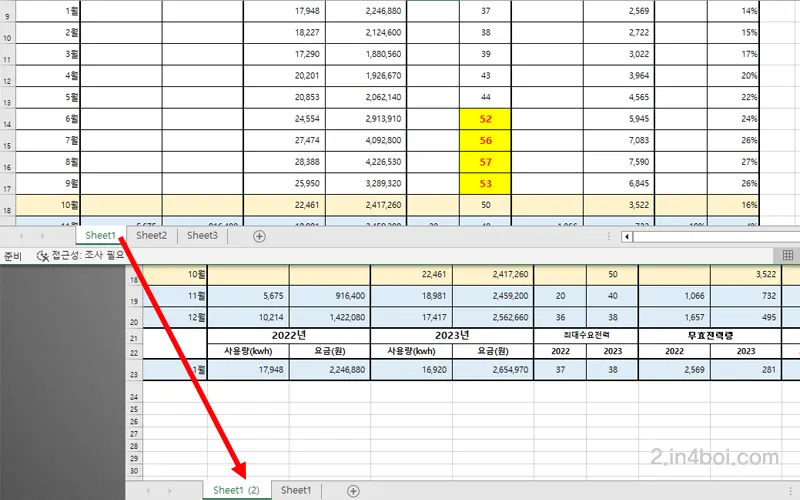Select row header 20 in lower window
Image resolution: width=800 pixels, height=500 pixels.
click(134, 318)
